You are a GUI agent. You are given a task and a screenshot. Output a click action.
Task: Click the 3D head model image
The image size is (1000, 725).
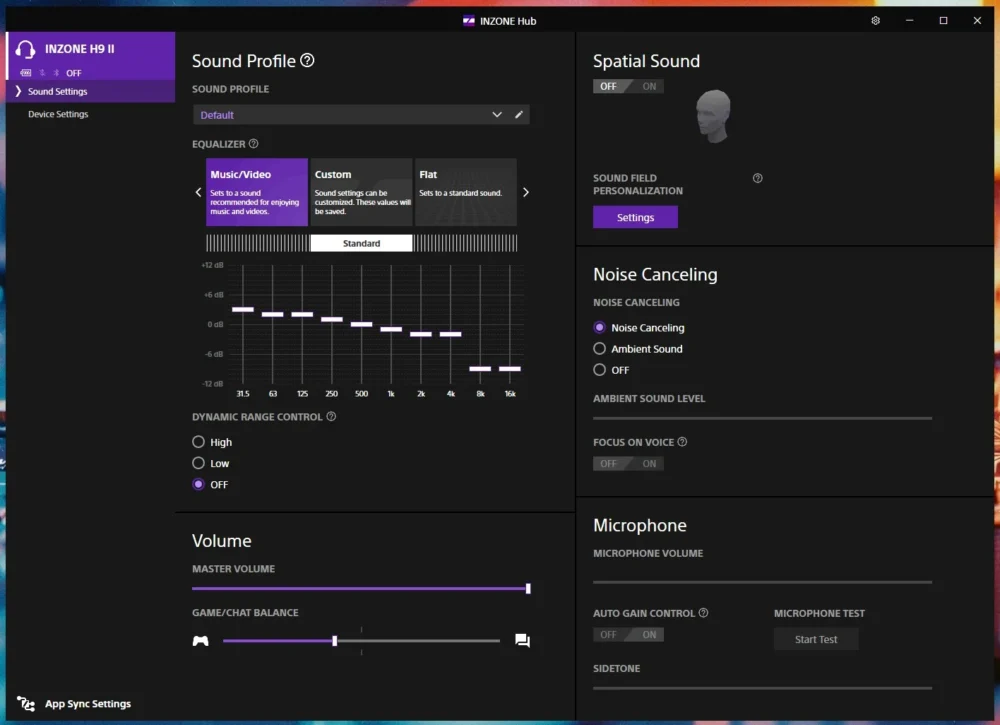point(713,116)
